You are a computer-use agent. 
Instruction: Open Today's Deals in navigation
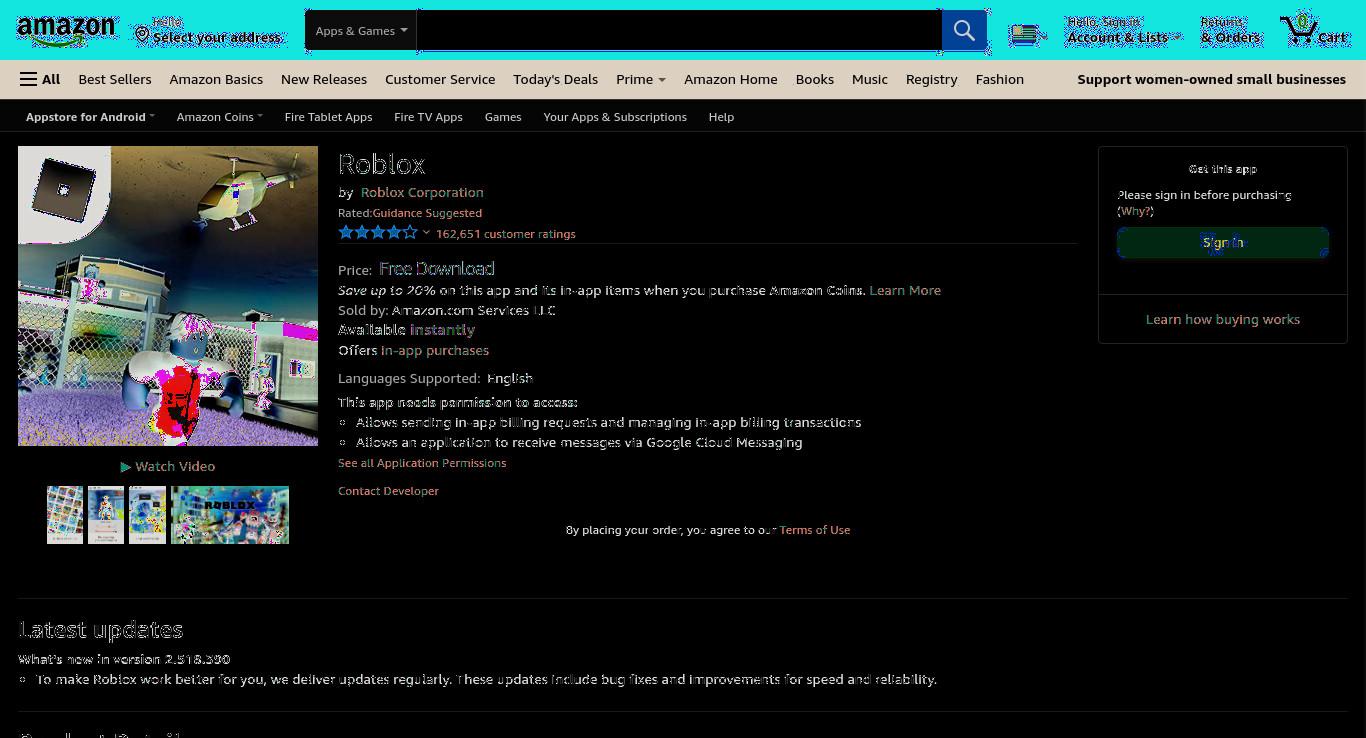pyautogui.click(x=555, y=79)
